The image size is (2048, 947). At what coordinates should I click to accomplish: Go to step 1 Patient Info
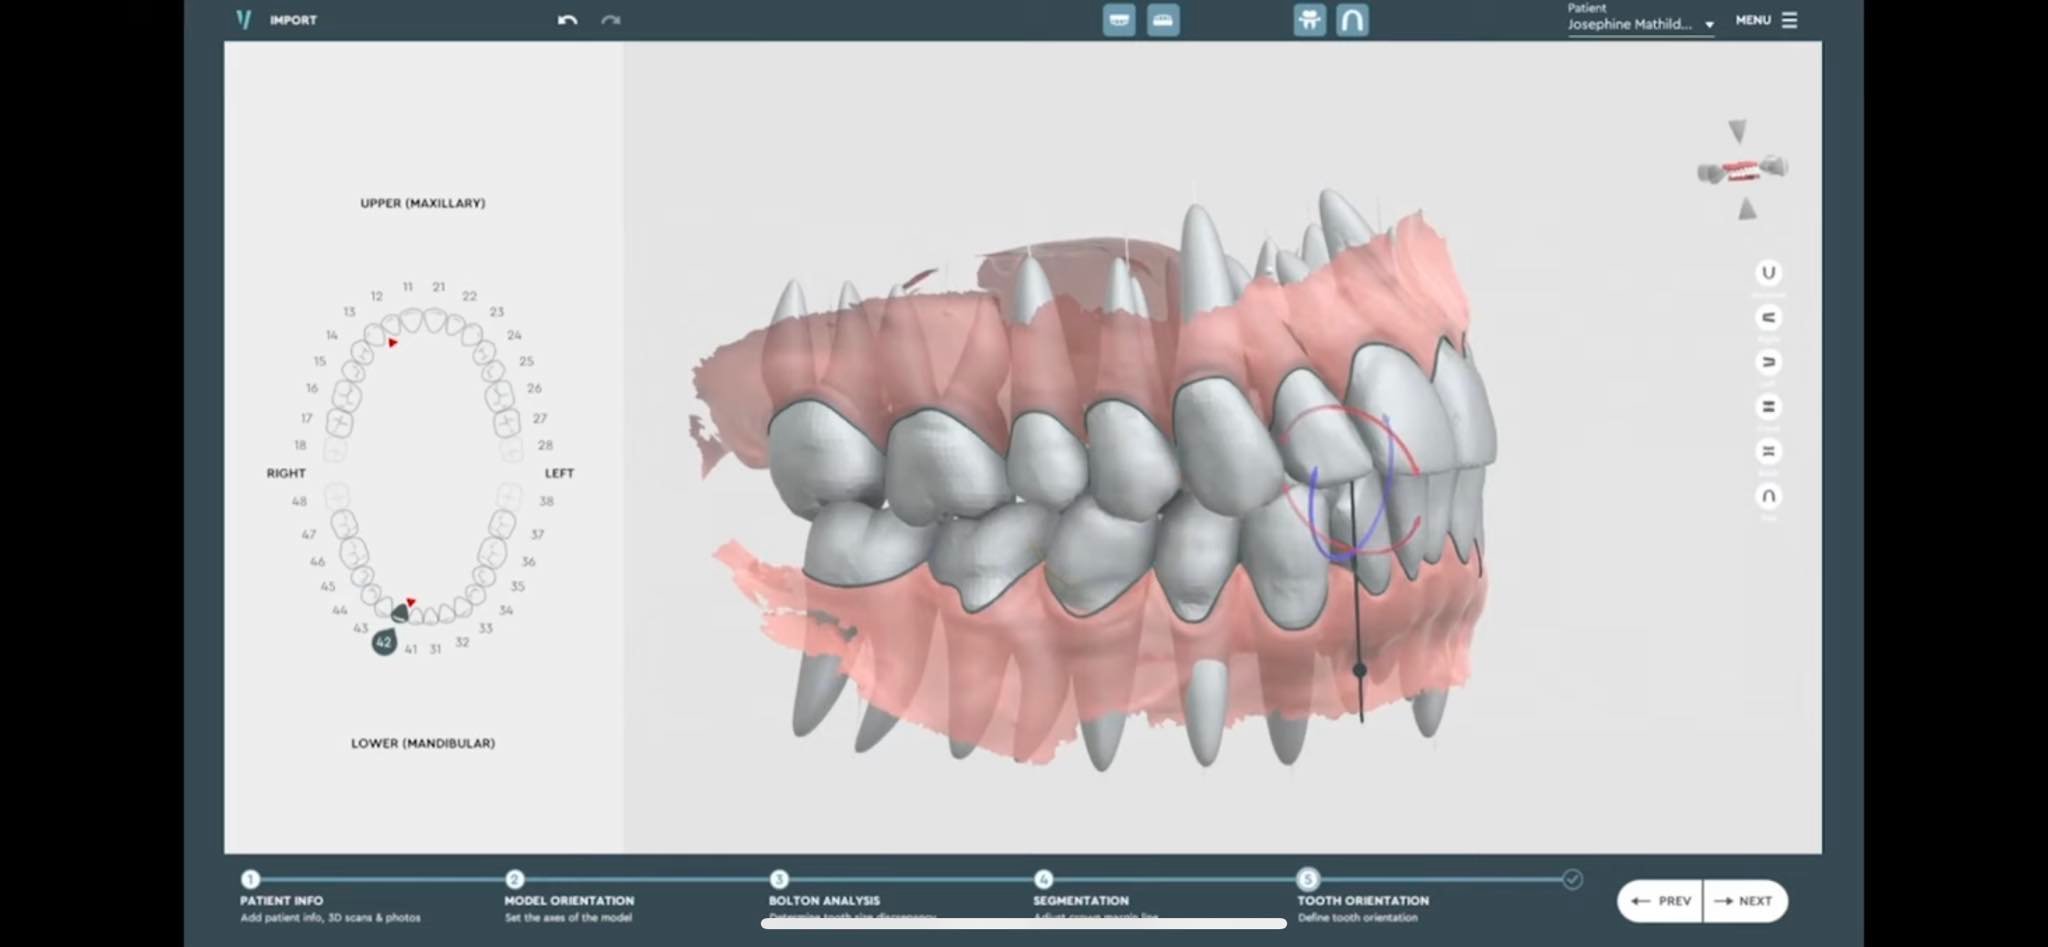(x=250, y=879)
